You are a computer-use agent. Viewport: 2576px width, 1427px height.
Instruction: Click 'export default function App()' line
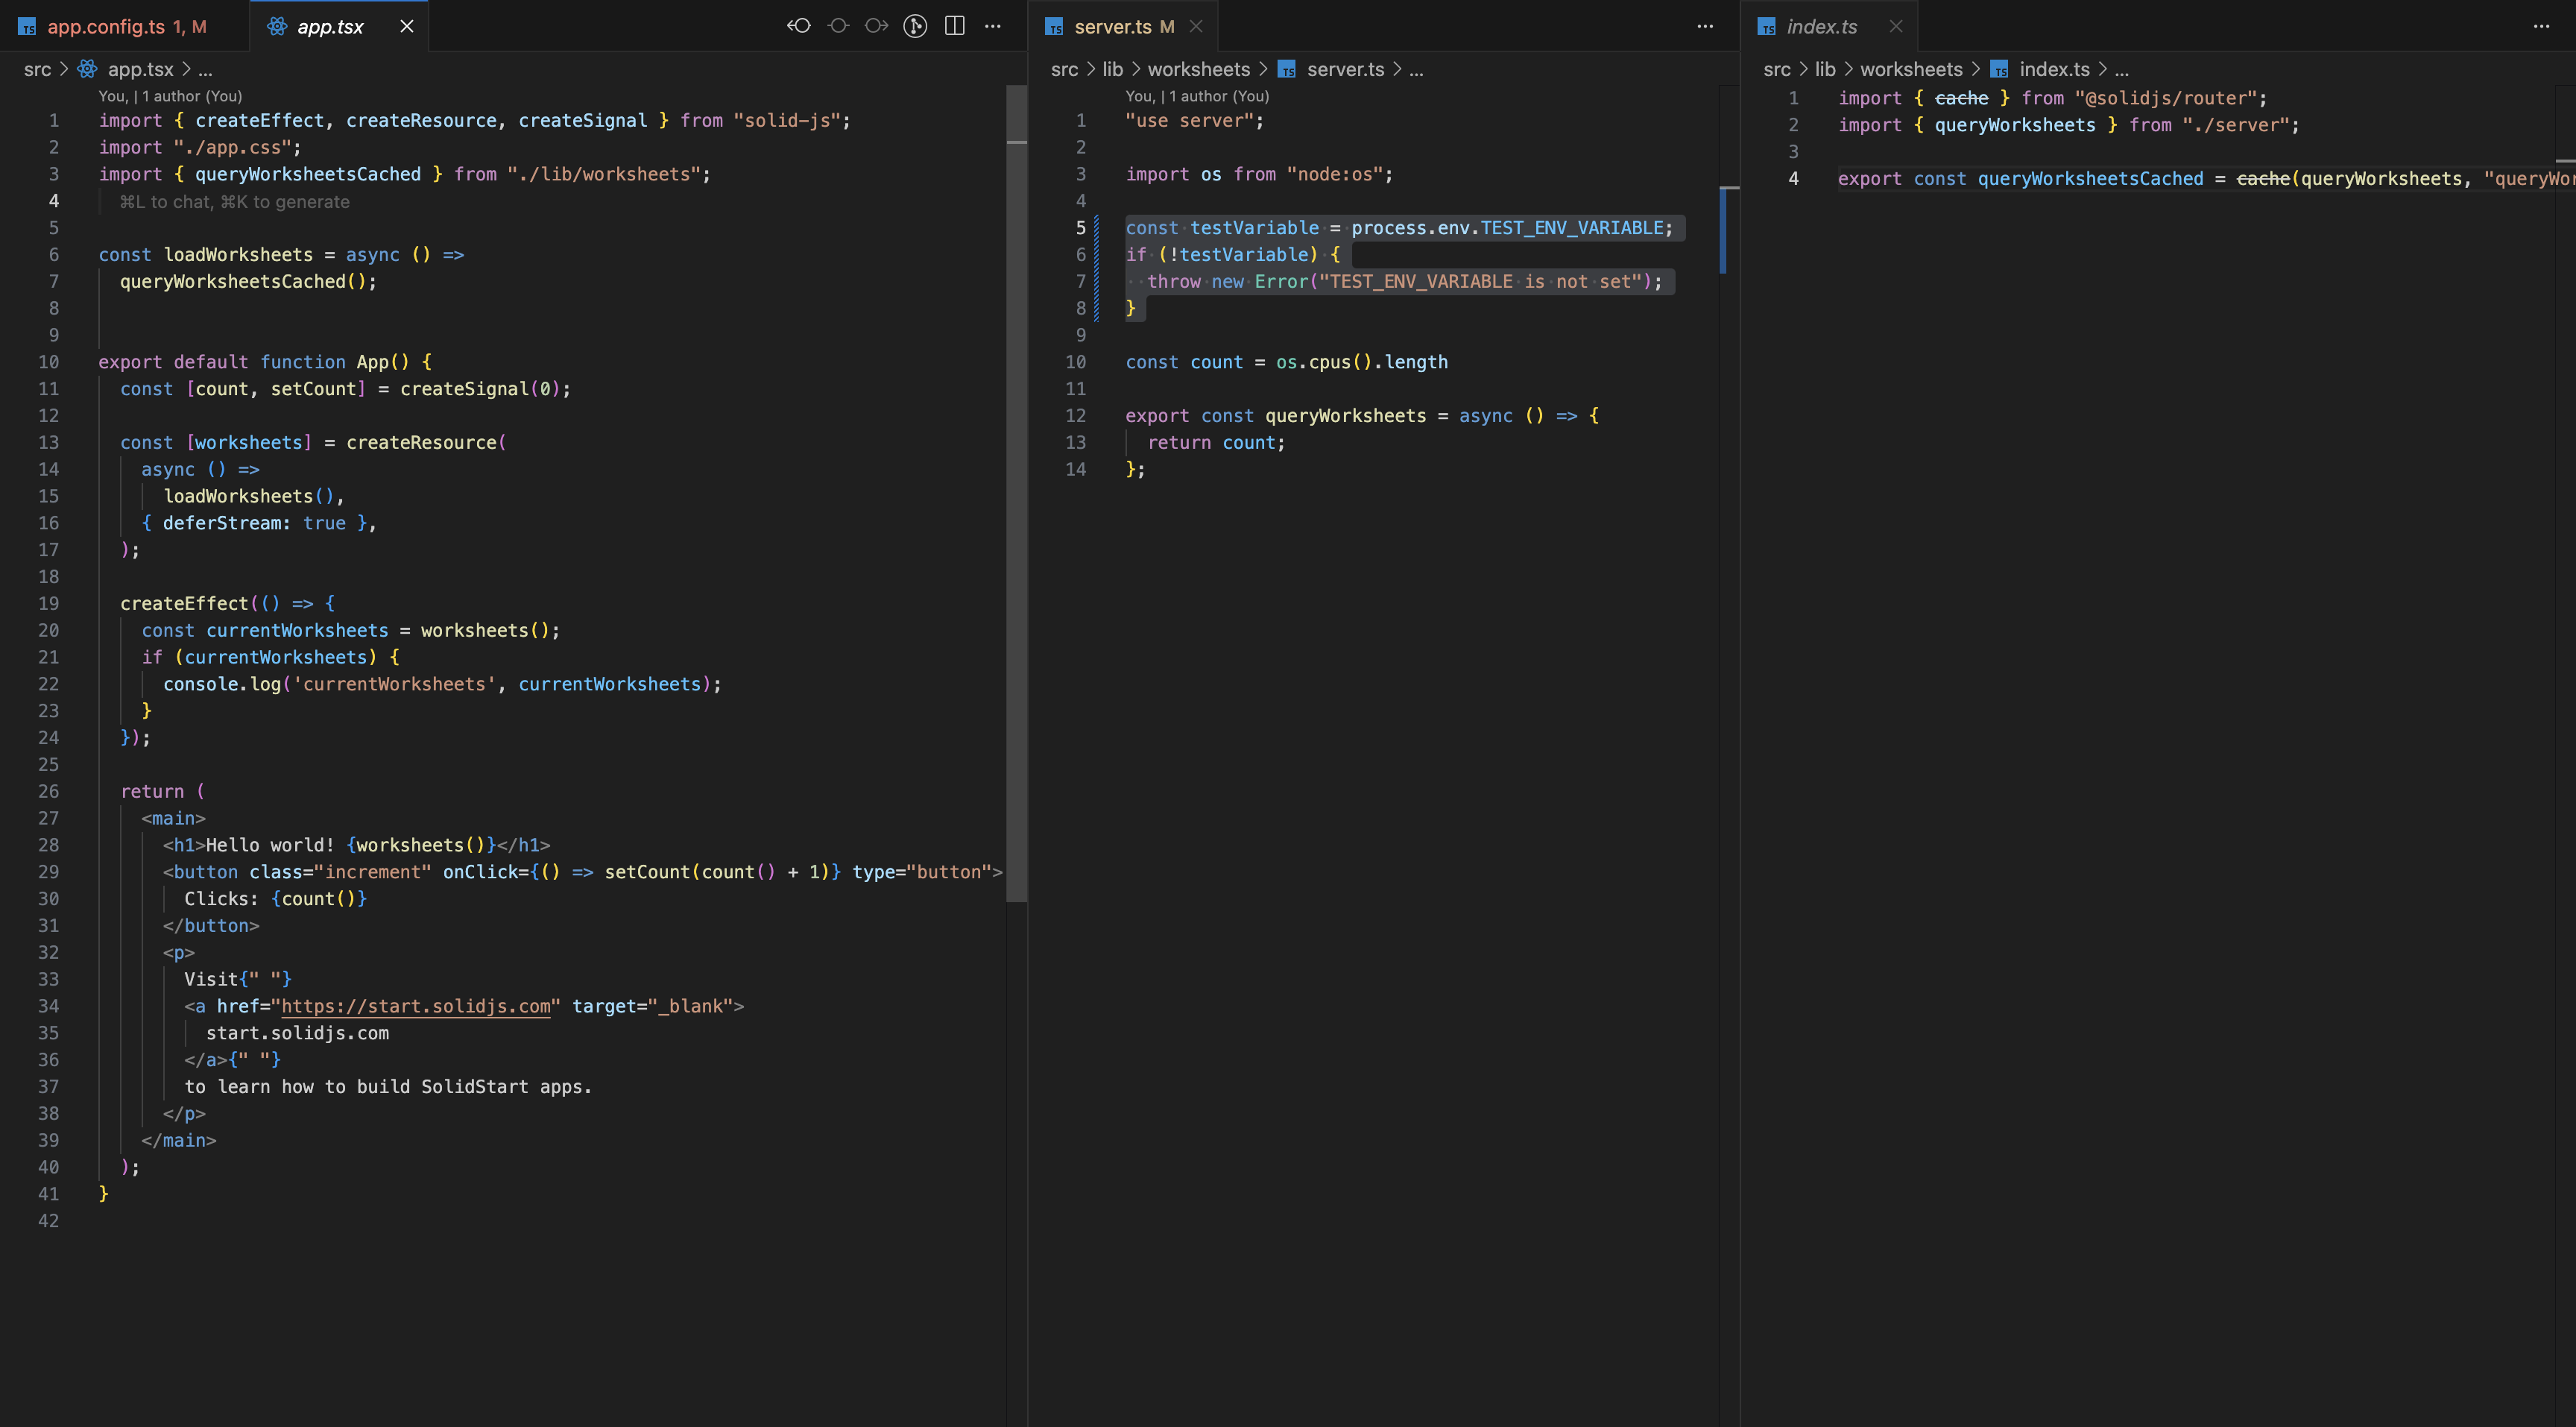265,362
